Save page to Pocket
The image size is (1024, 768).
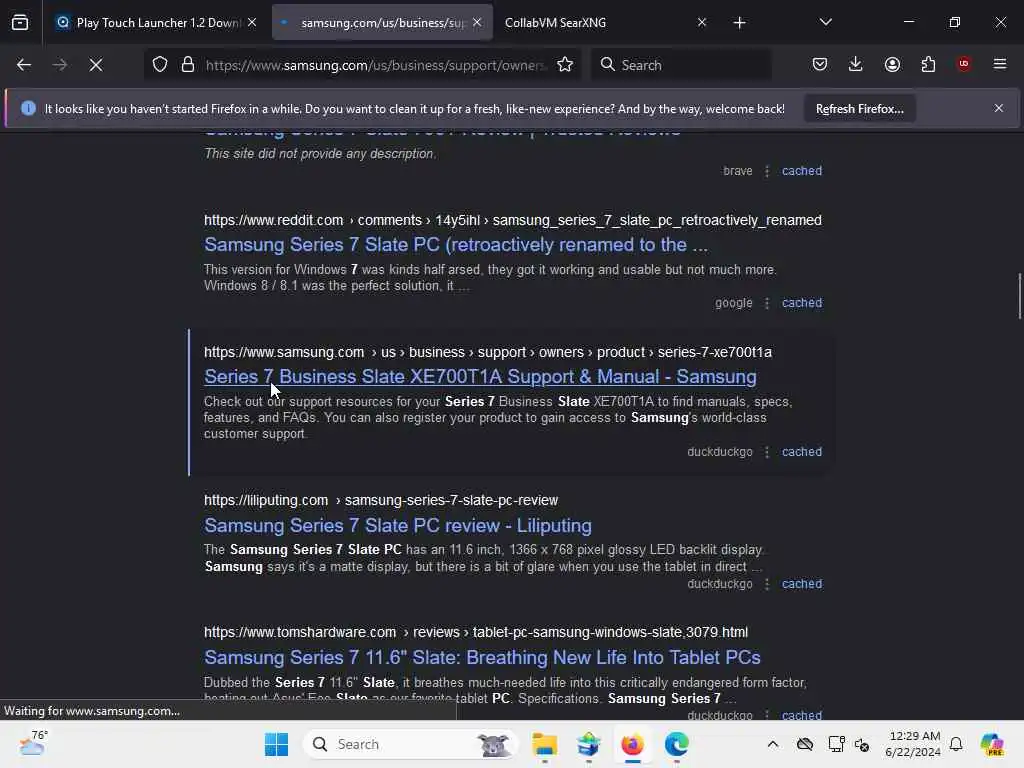point(820,64)
